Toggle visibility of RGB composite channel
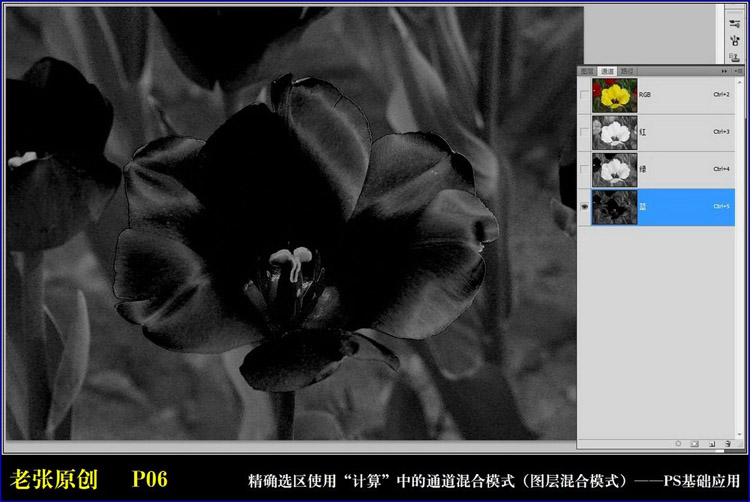The image size is (750, 502). (x=584, y=95)
